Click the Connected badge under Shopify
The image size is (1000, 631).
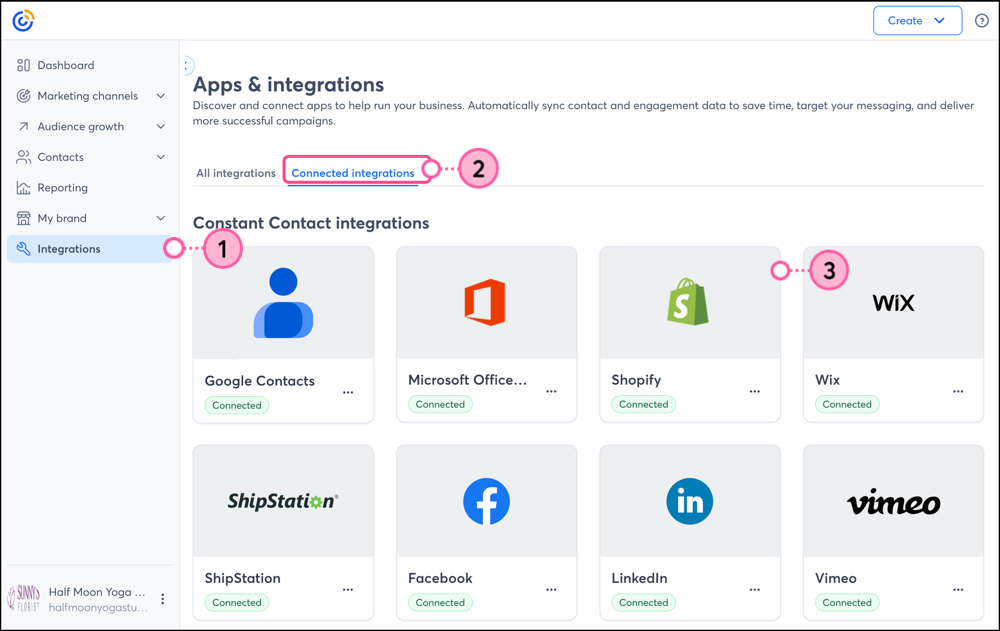click(643, 404)
